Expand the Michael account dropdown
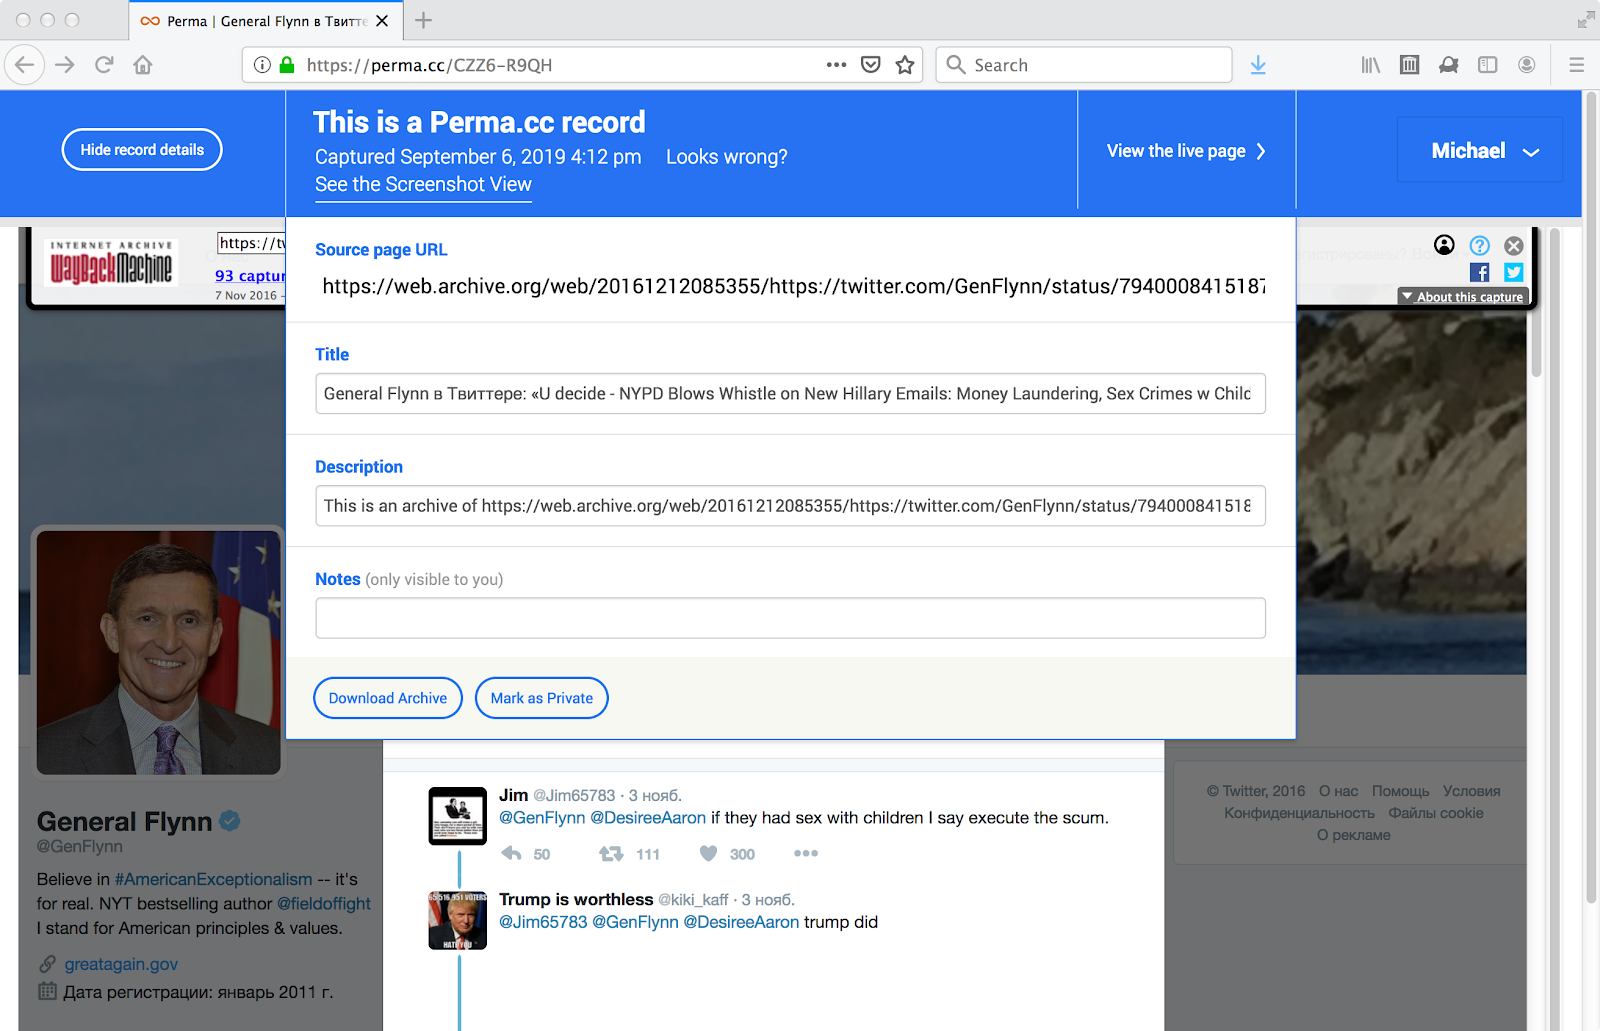Viewport: 1600px width, 1031px height. click(1480, 150)
